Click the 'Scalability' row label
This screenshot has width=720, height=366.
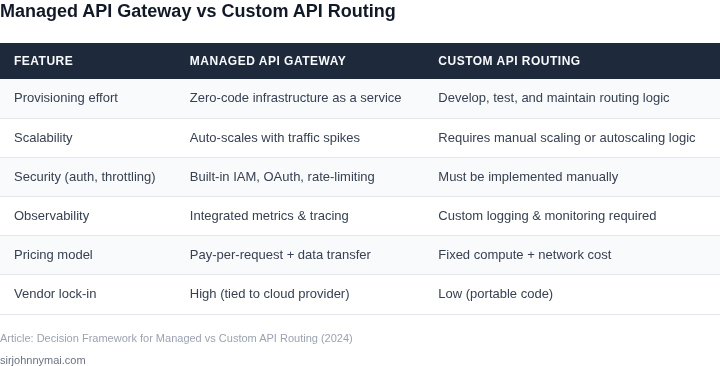click(x=43, y=138)
